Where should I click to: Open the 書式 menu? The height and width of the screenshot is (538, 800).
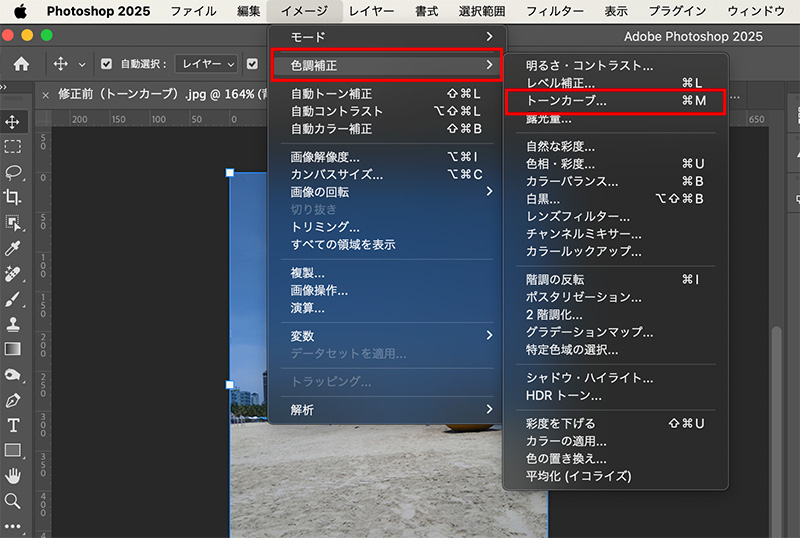(x=427, y=11)
